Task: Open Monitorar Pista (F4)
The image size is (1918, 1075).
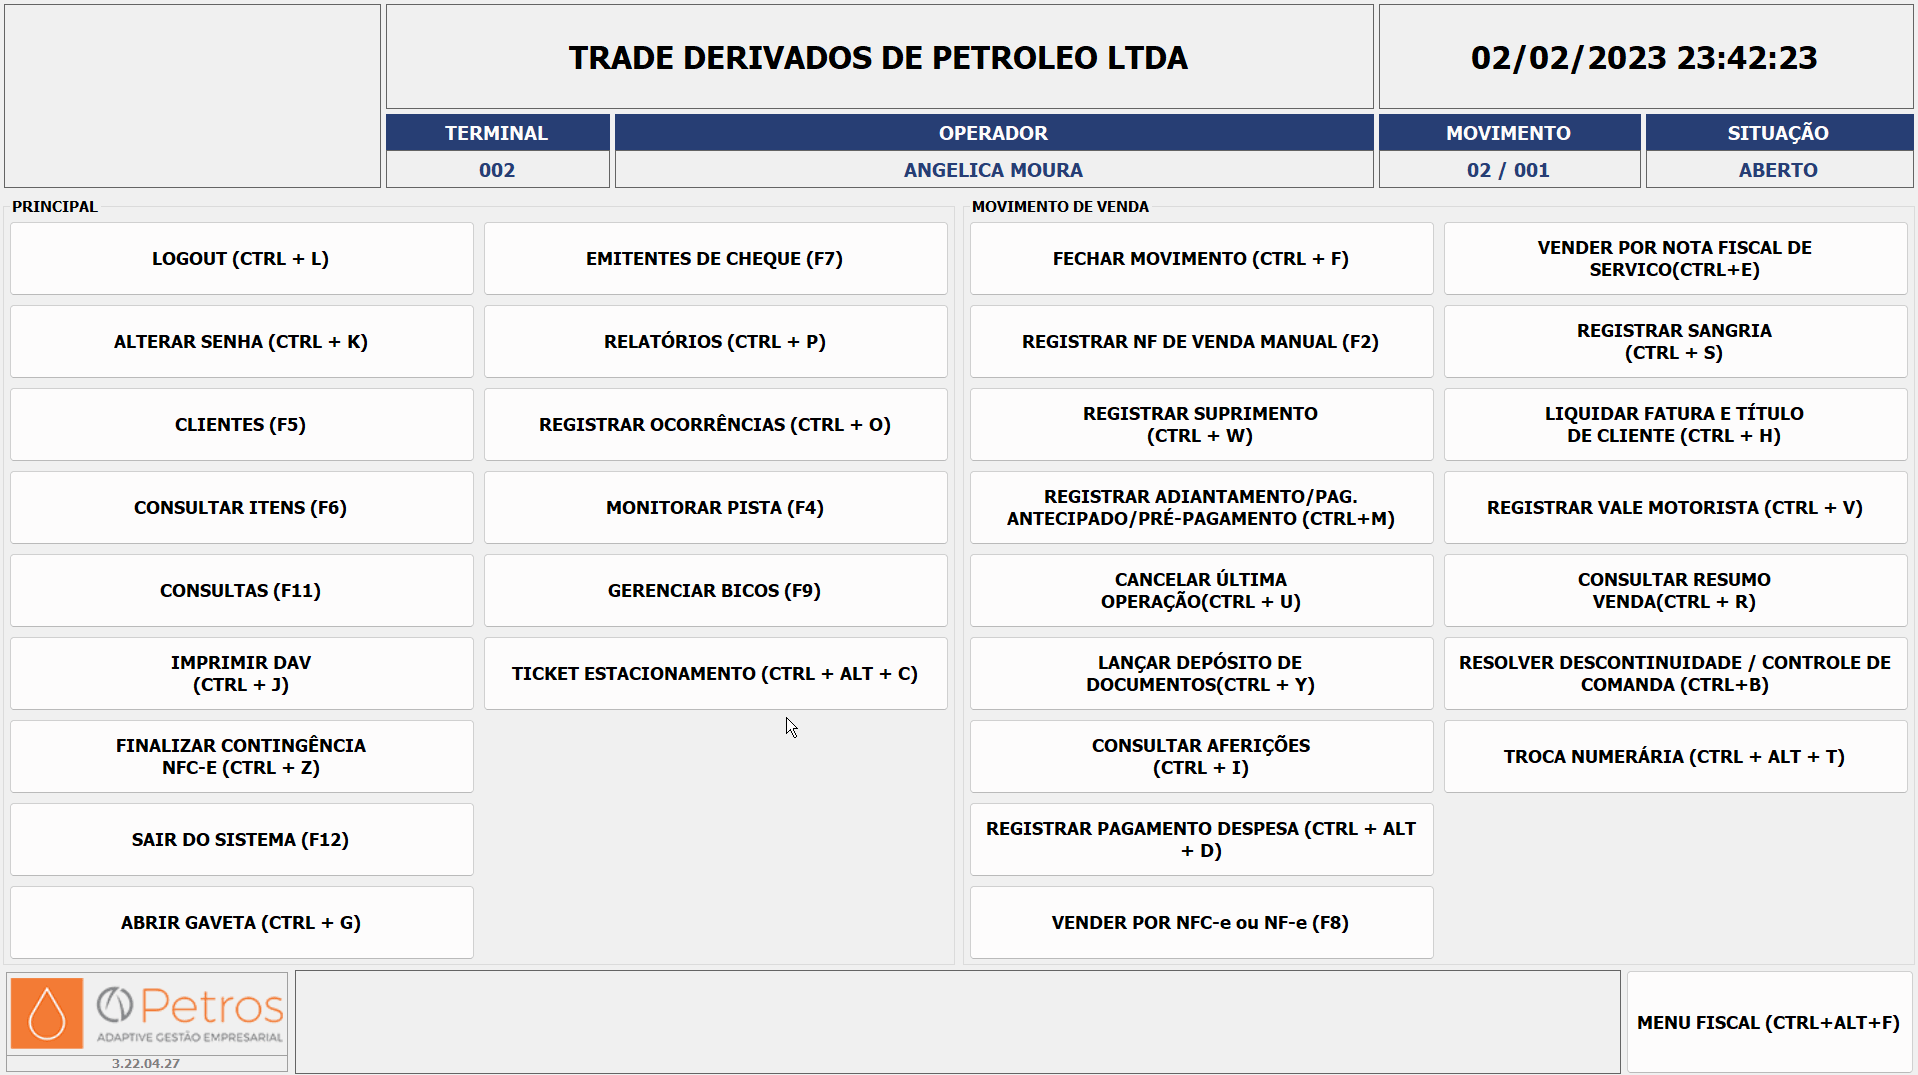Action: pyautogui.click(x=715, y=508)
